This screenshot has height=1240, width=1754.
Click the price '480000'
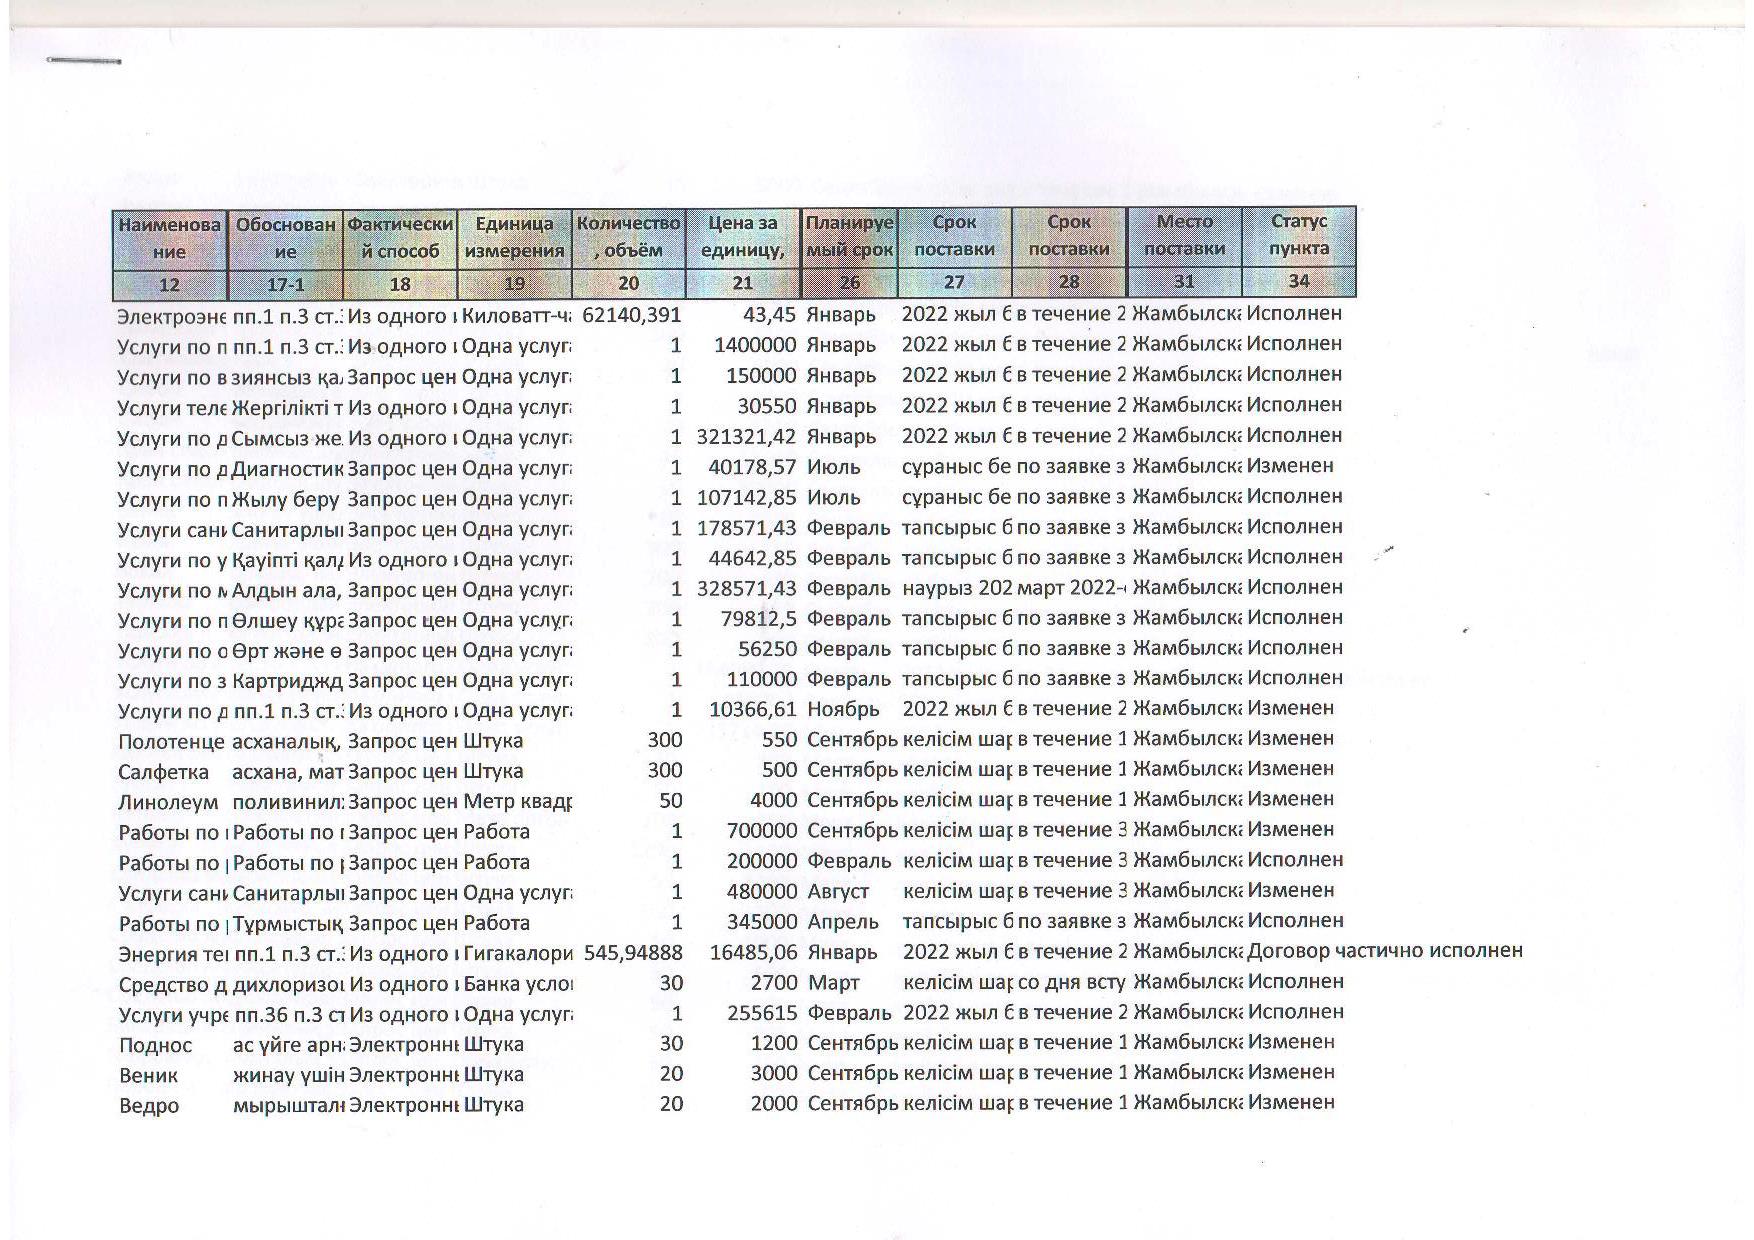click(x=762, y=892)
